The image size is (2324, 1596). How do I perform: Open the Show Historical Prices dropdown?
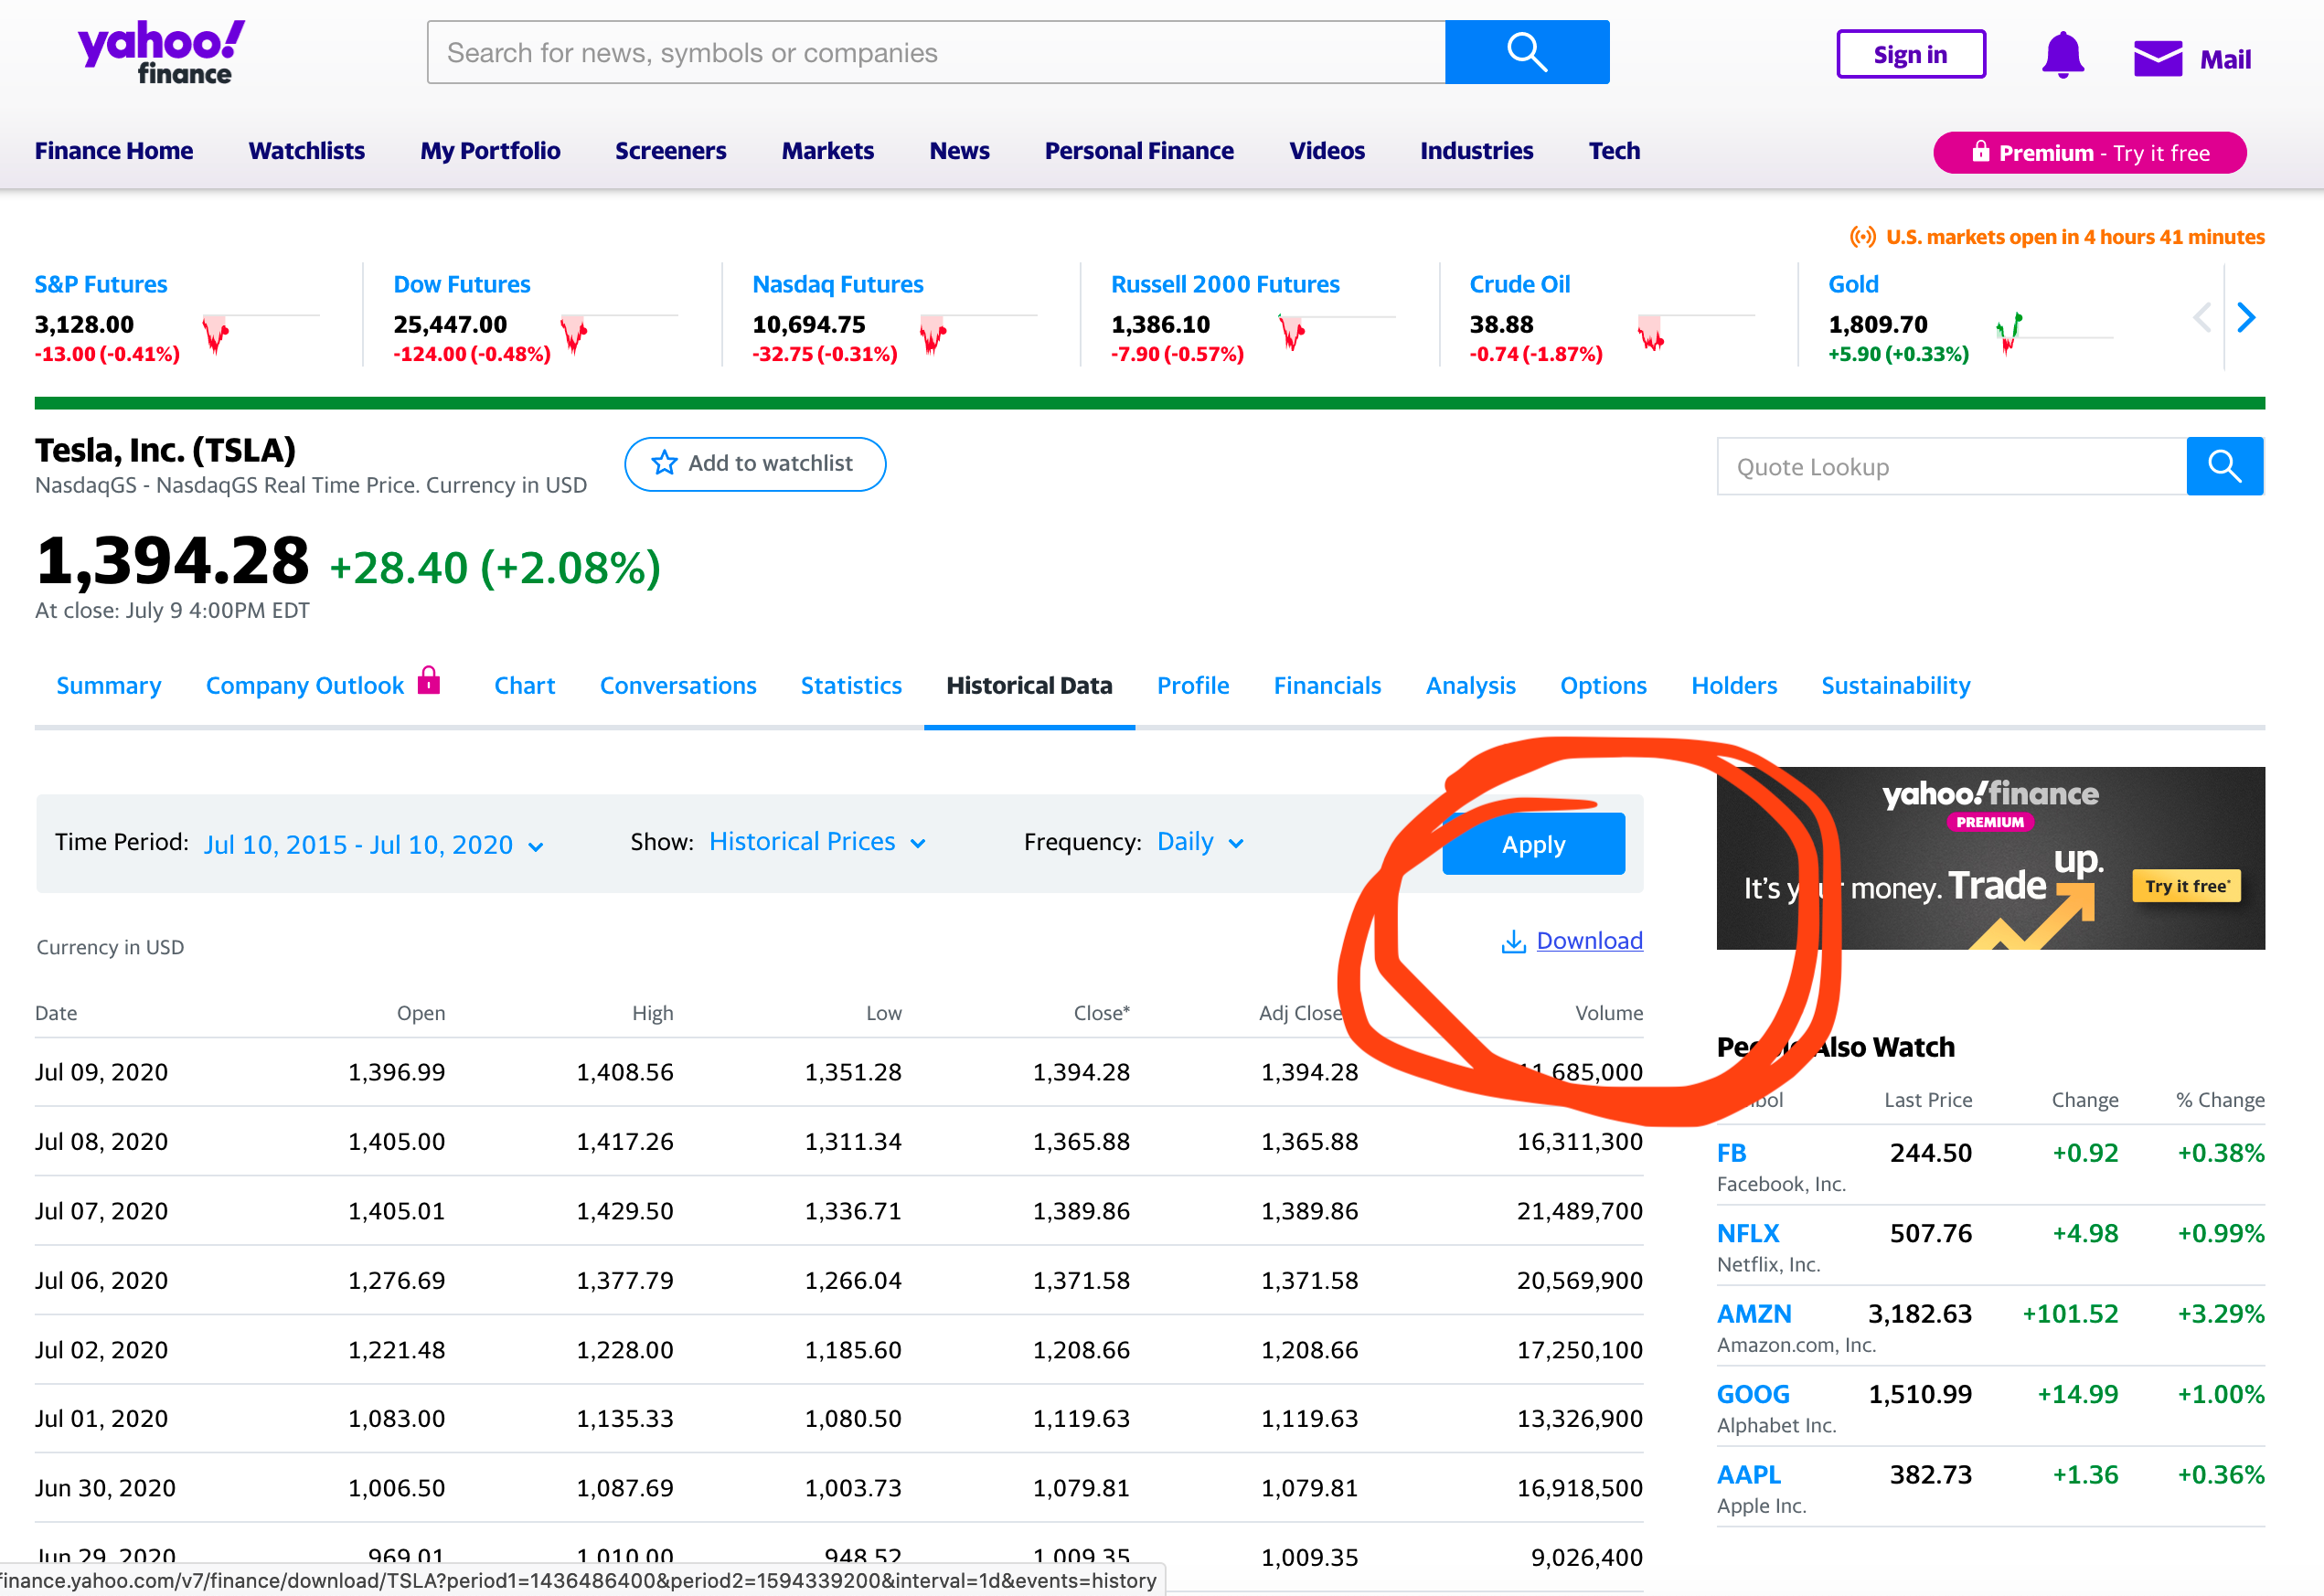coord(817,842)
